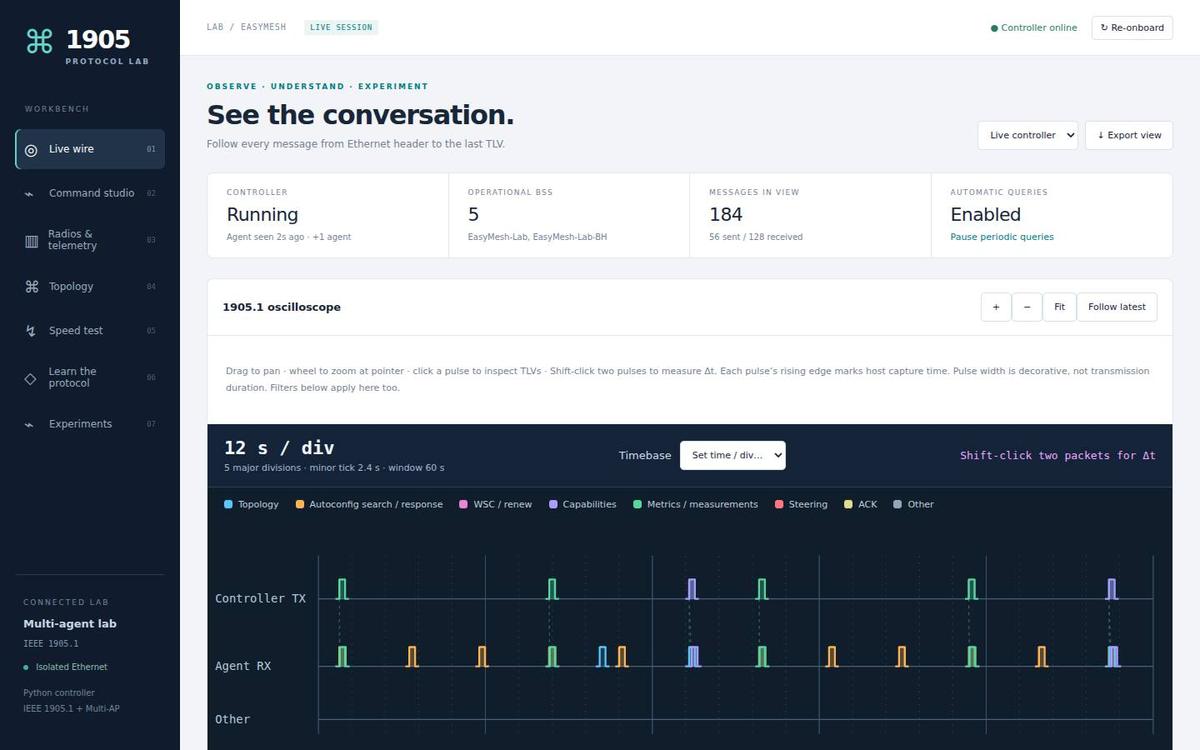Click the Pause periodic queries link
Screen dimensions: 1200x750
pyautogui.click(x=1002, y=237)
